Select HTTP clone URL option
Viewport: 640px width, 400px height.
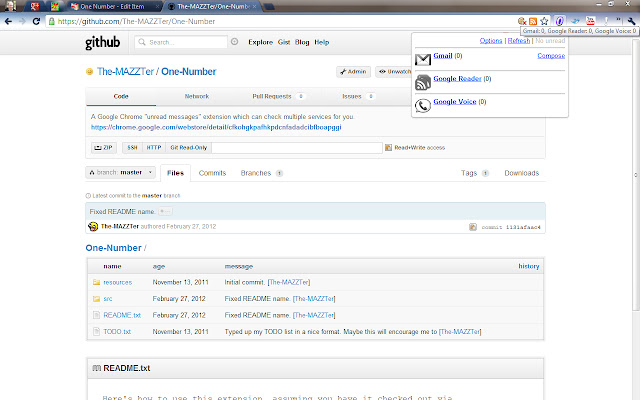coord(154,147)
